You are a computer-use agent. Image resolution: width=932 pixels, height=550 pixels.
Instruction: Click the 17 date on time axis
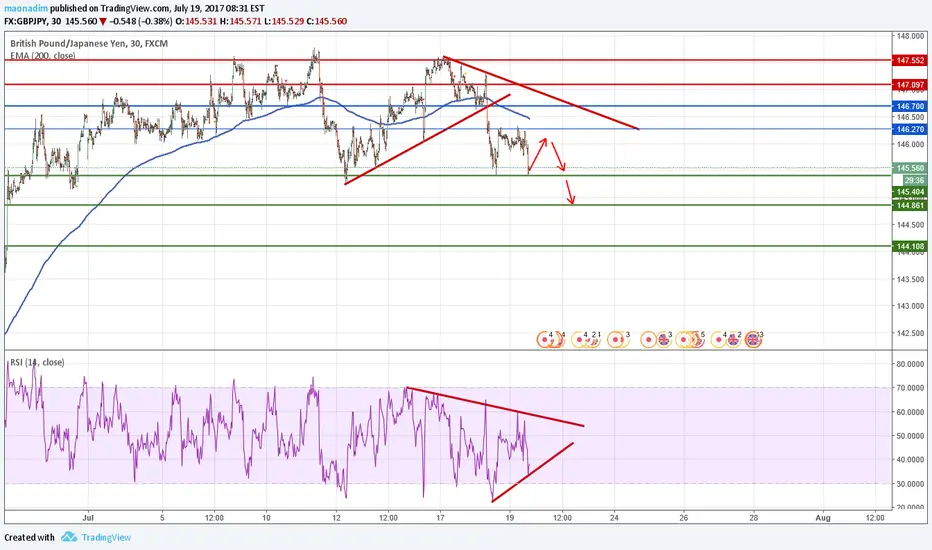click(x=440, y=518)
